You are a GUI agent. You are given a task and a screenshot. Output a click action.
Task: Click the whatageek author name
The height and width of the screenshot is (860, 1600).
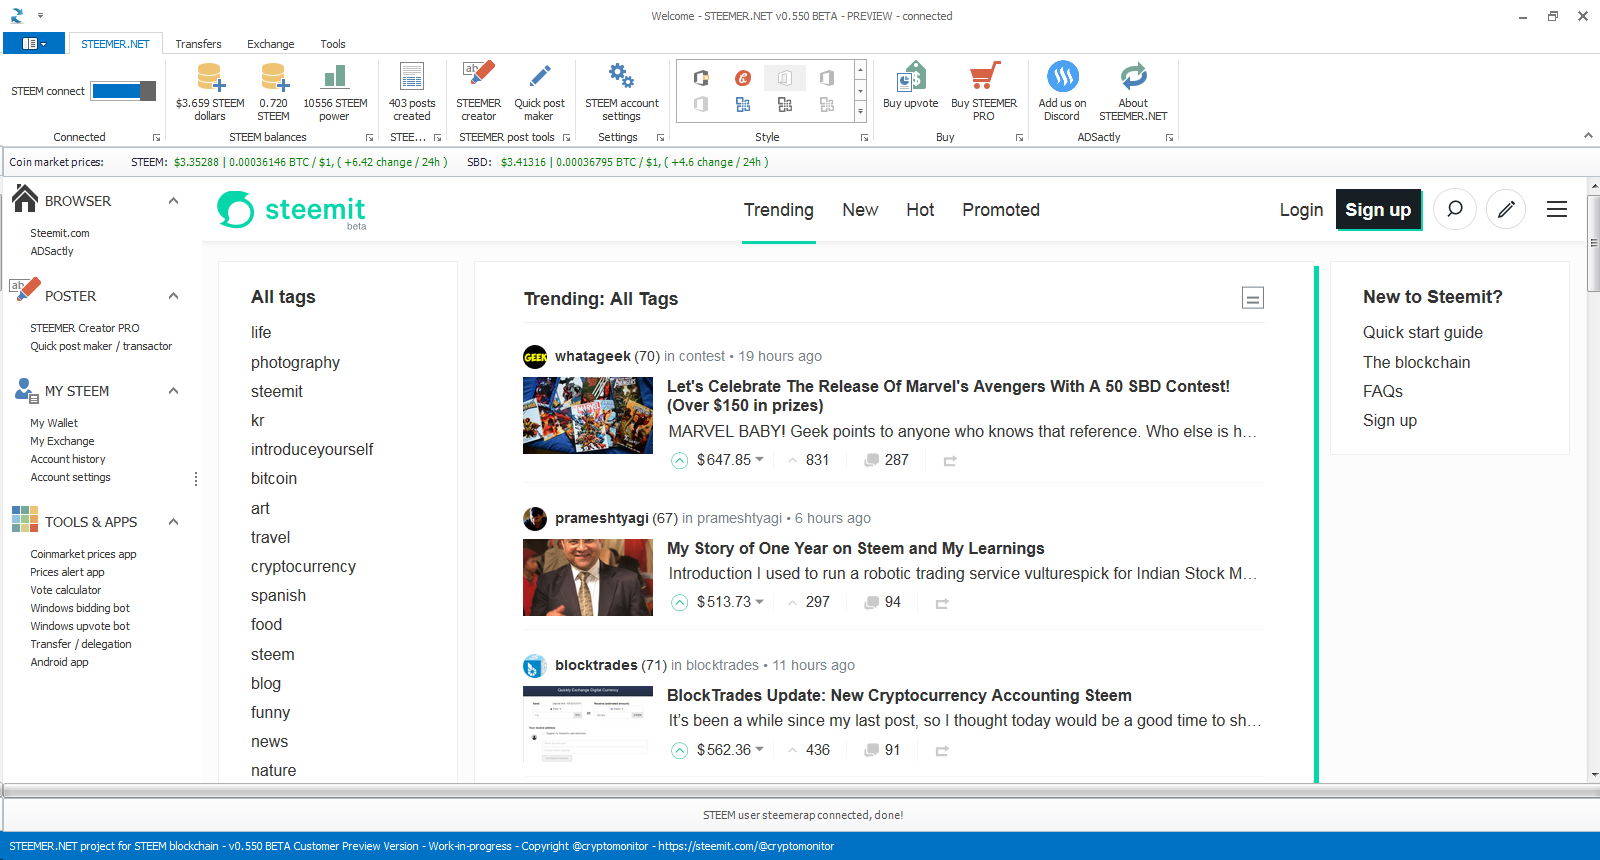[593, 356]
